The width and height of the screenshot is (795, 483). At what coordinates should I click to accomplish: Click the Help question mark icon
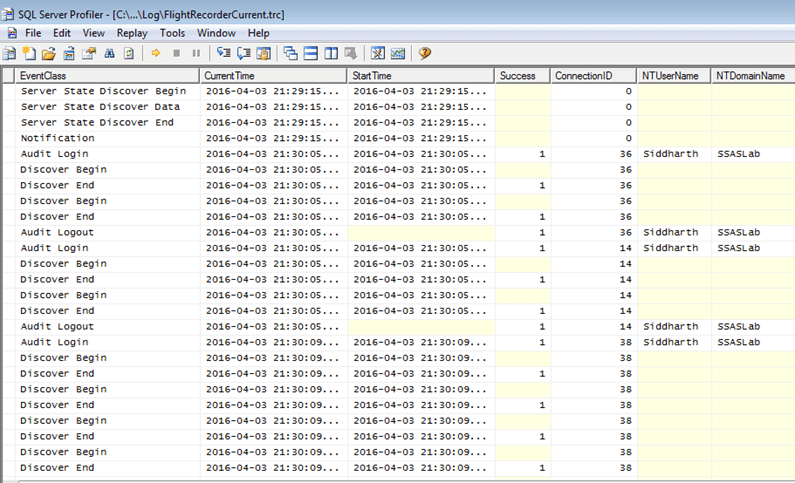[x=425, y=53]
